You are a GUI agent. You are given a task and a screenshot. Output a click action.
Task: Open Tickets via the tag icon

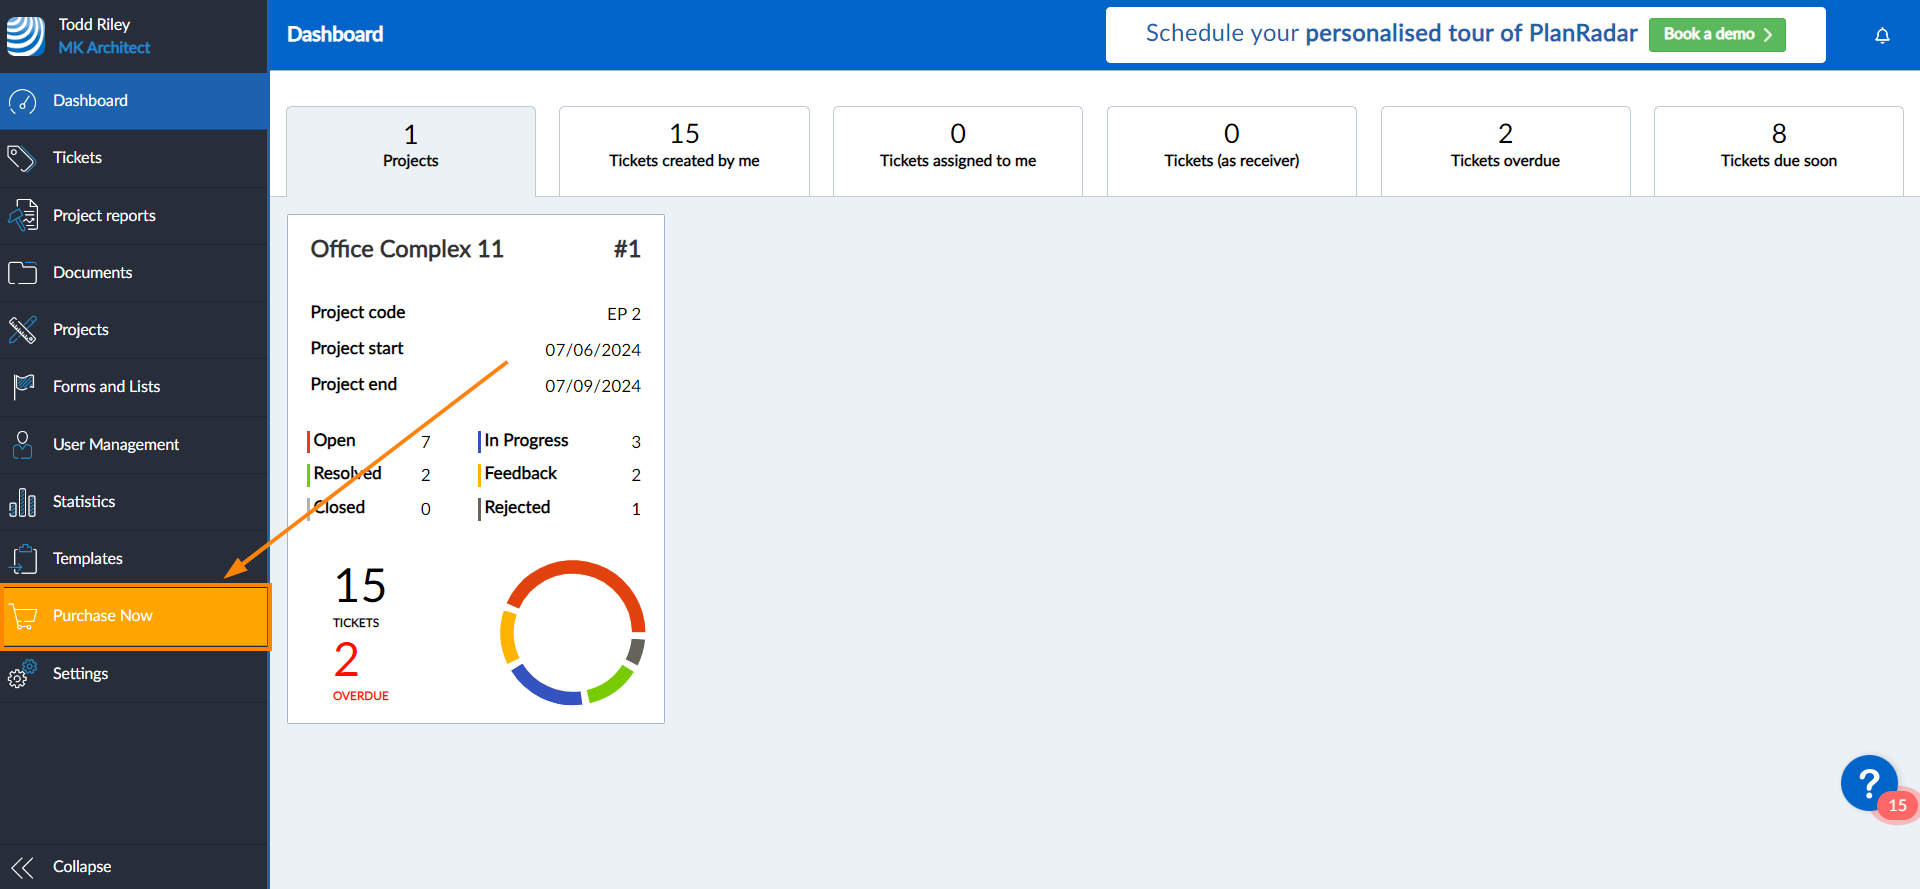[22, 158]
